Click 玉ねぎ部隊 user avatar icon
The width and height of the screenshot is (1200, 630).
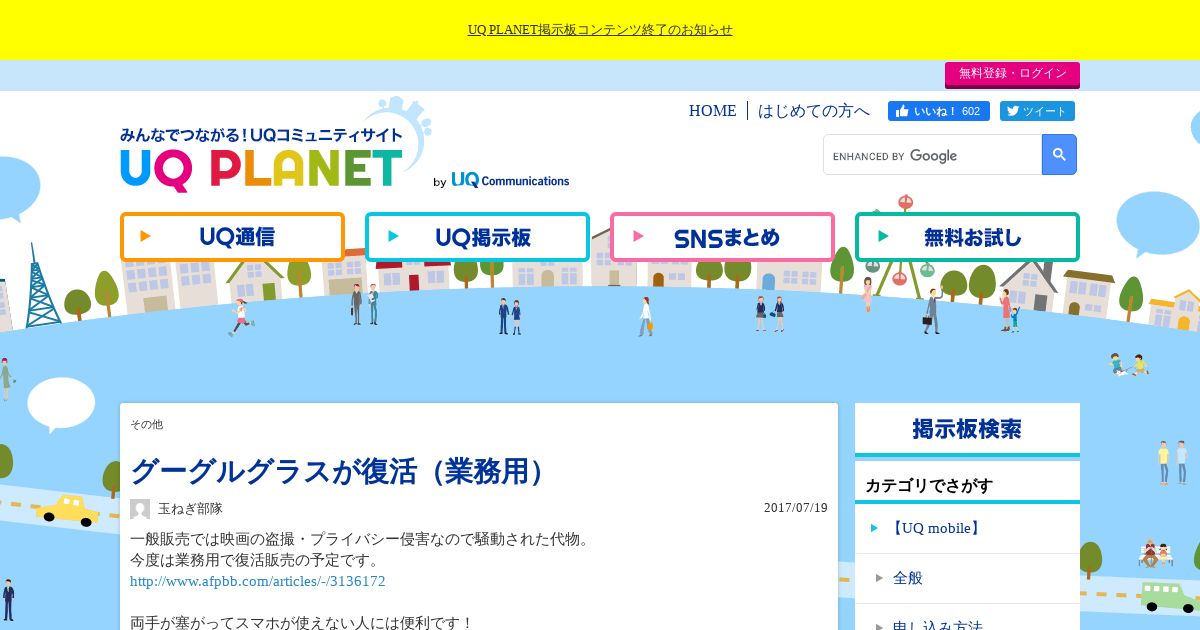point(140,509)
